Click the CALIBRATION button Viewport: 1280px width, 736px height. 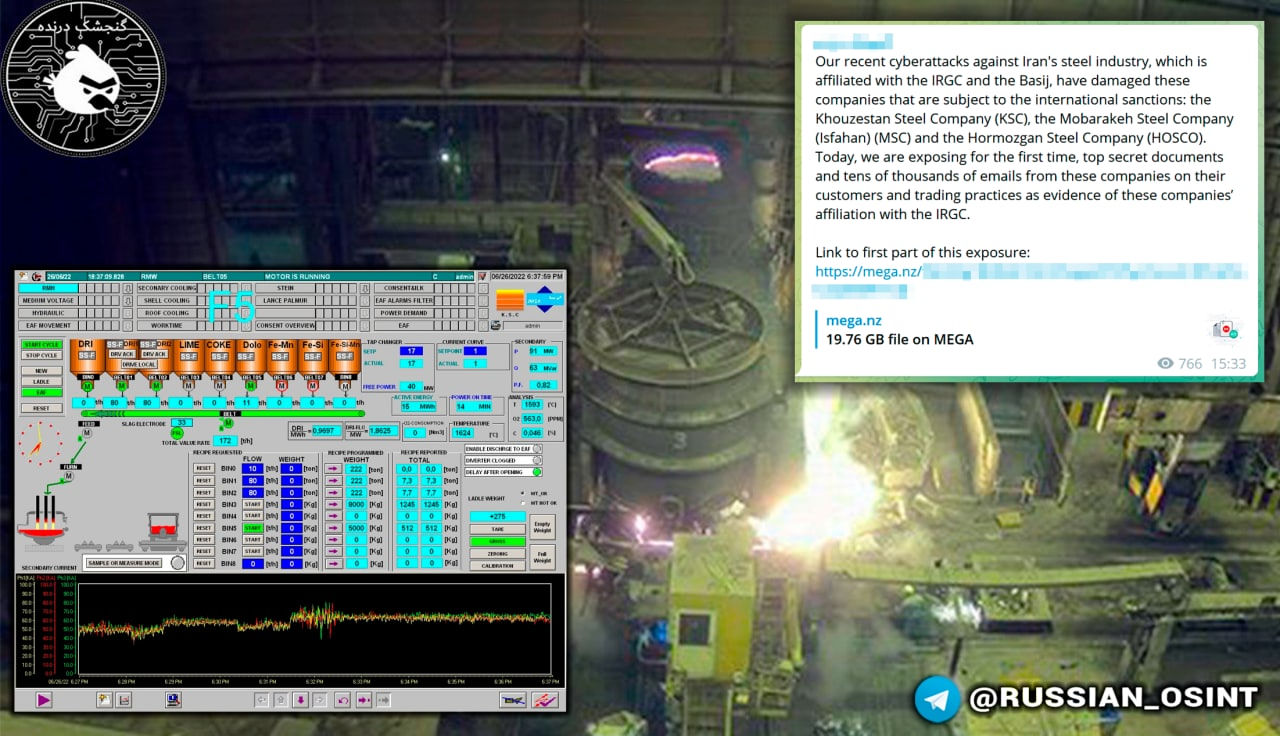tap(498, 565)
